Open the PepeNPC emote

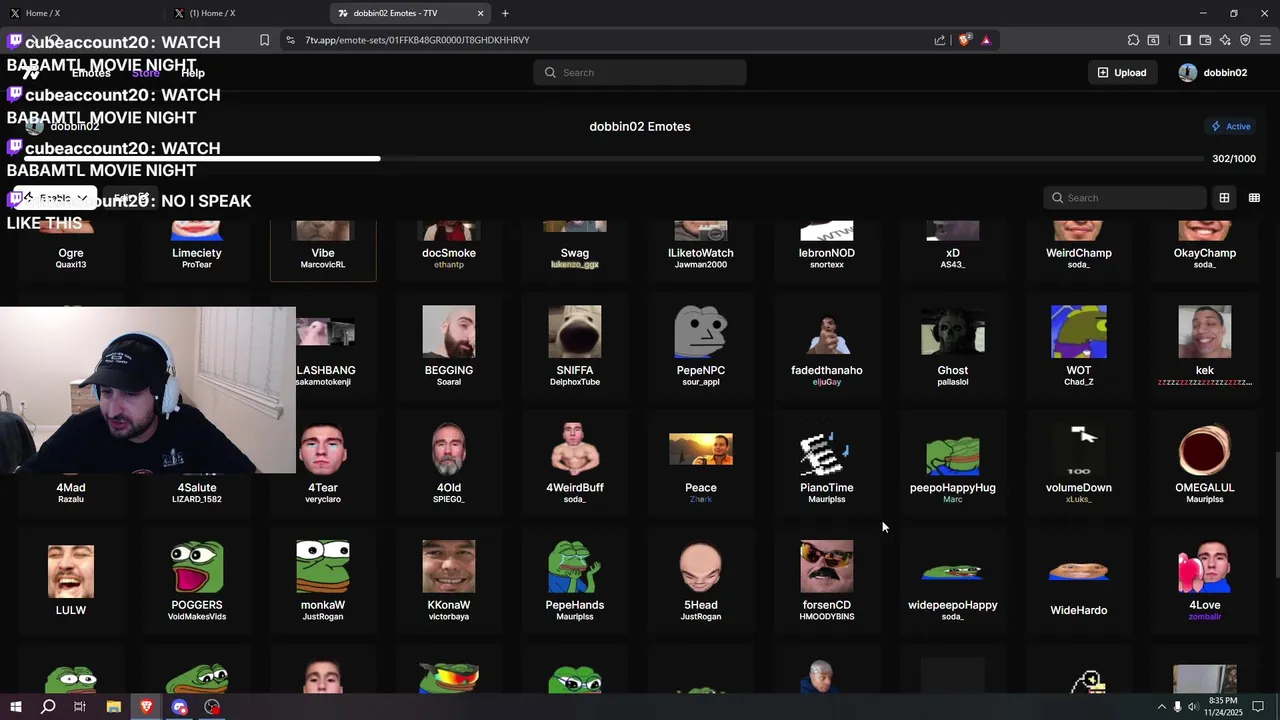(701, 346)
